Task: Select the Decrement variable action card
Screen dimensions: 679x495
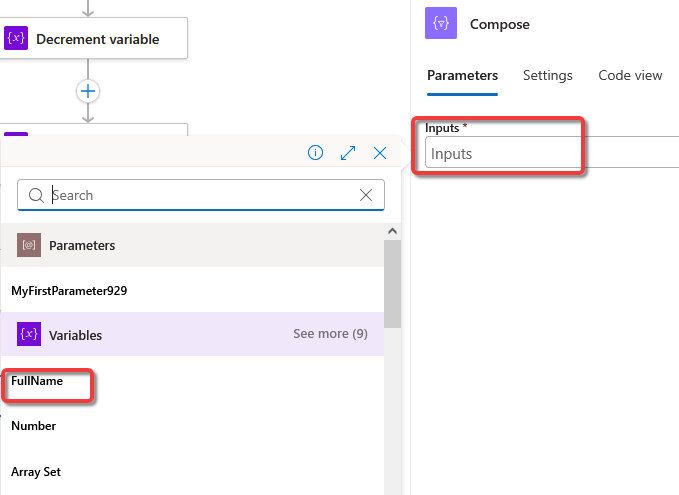Action: (x=94, y=38)
